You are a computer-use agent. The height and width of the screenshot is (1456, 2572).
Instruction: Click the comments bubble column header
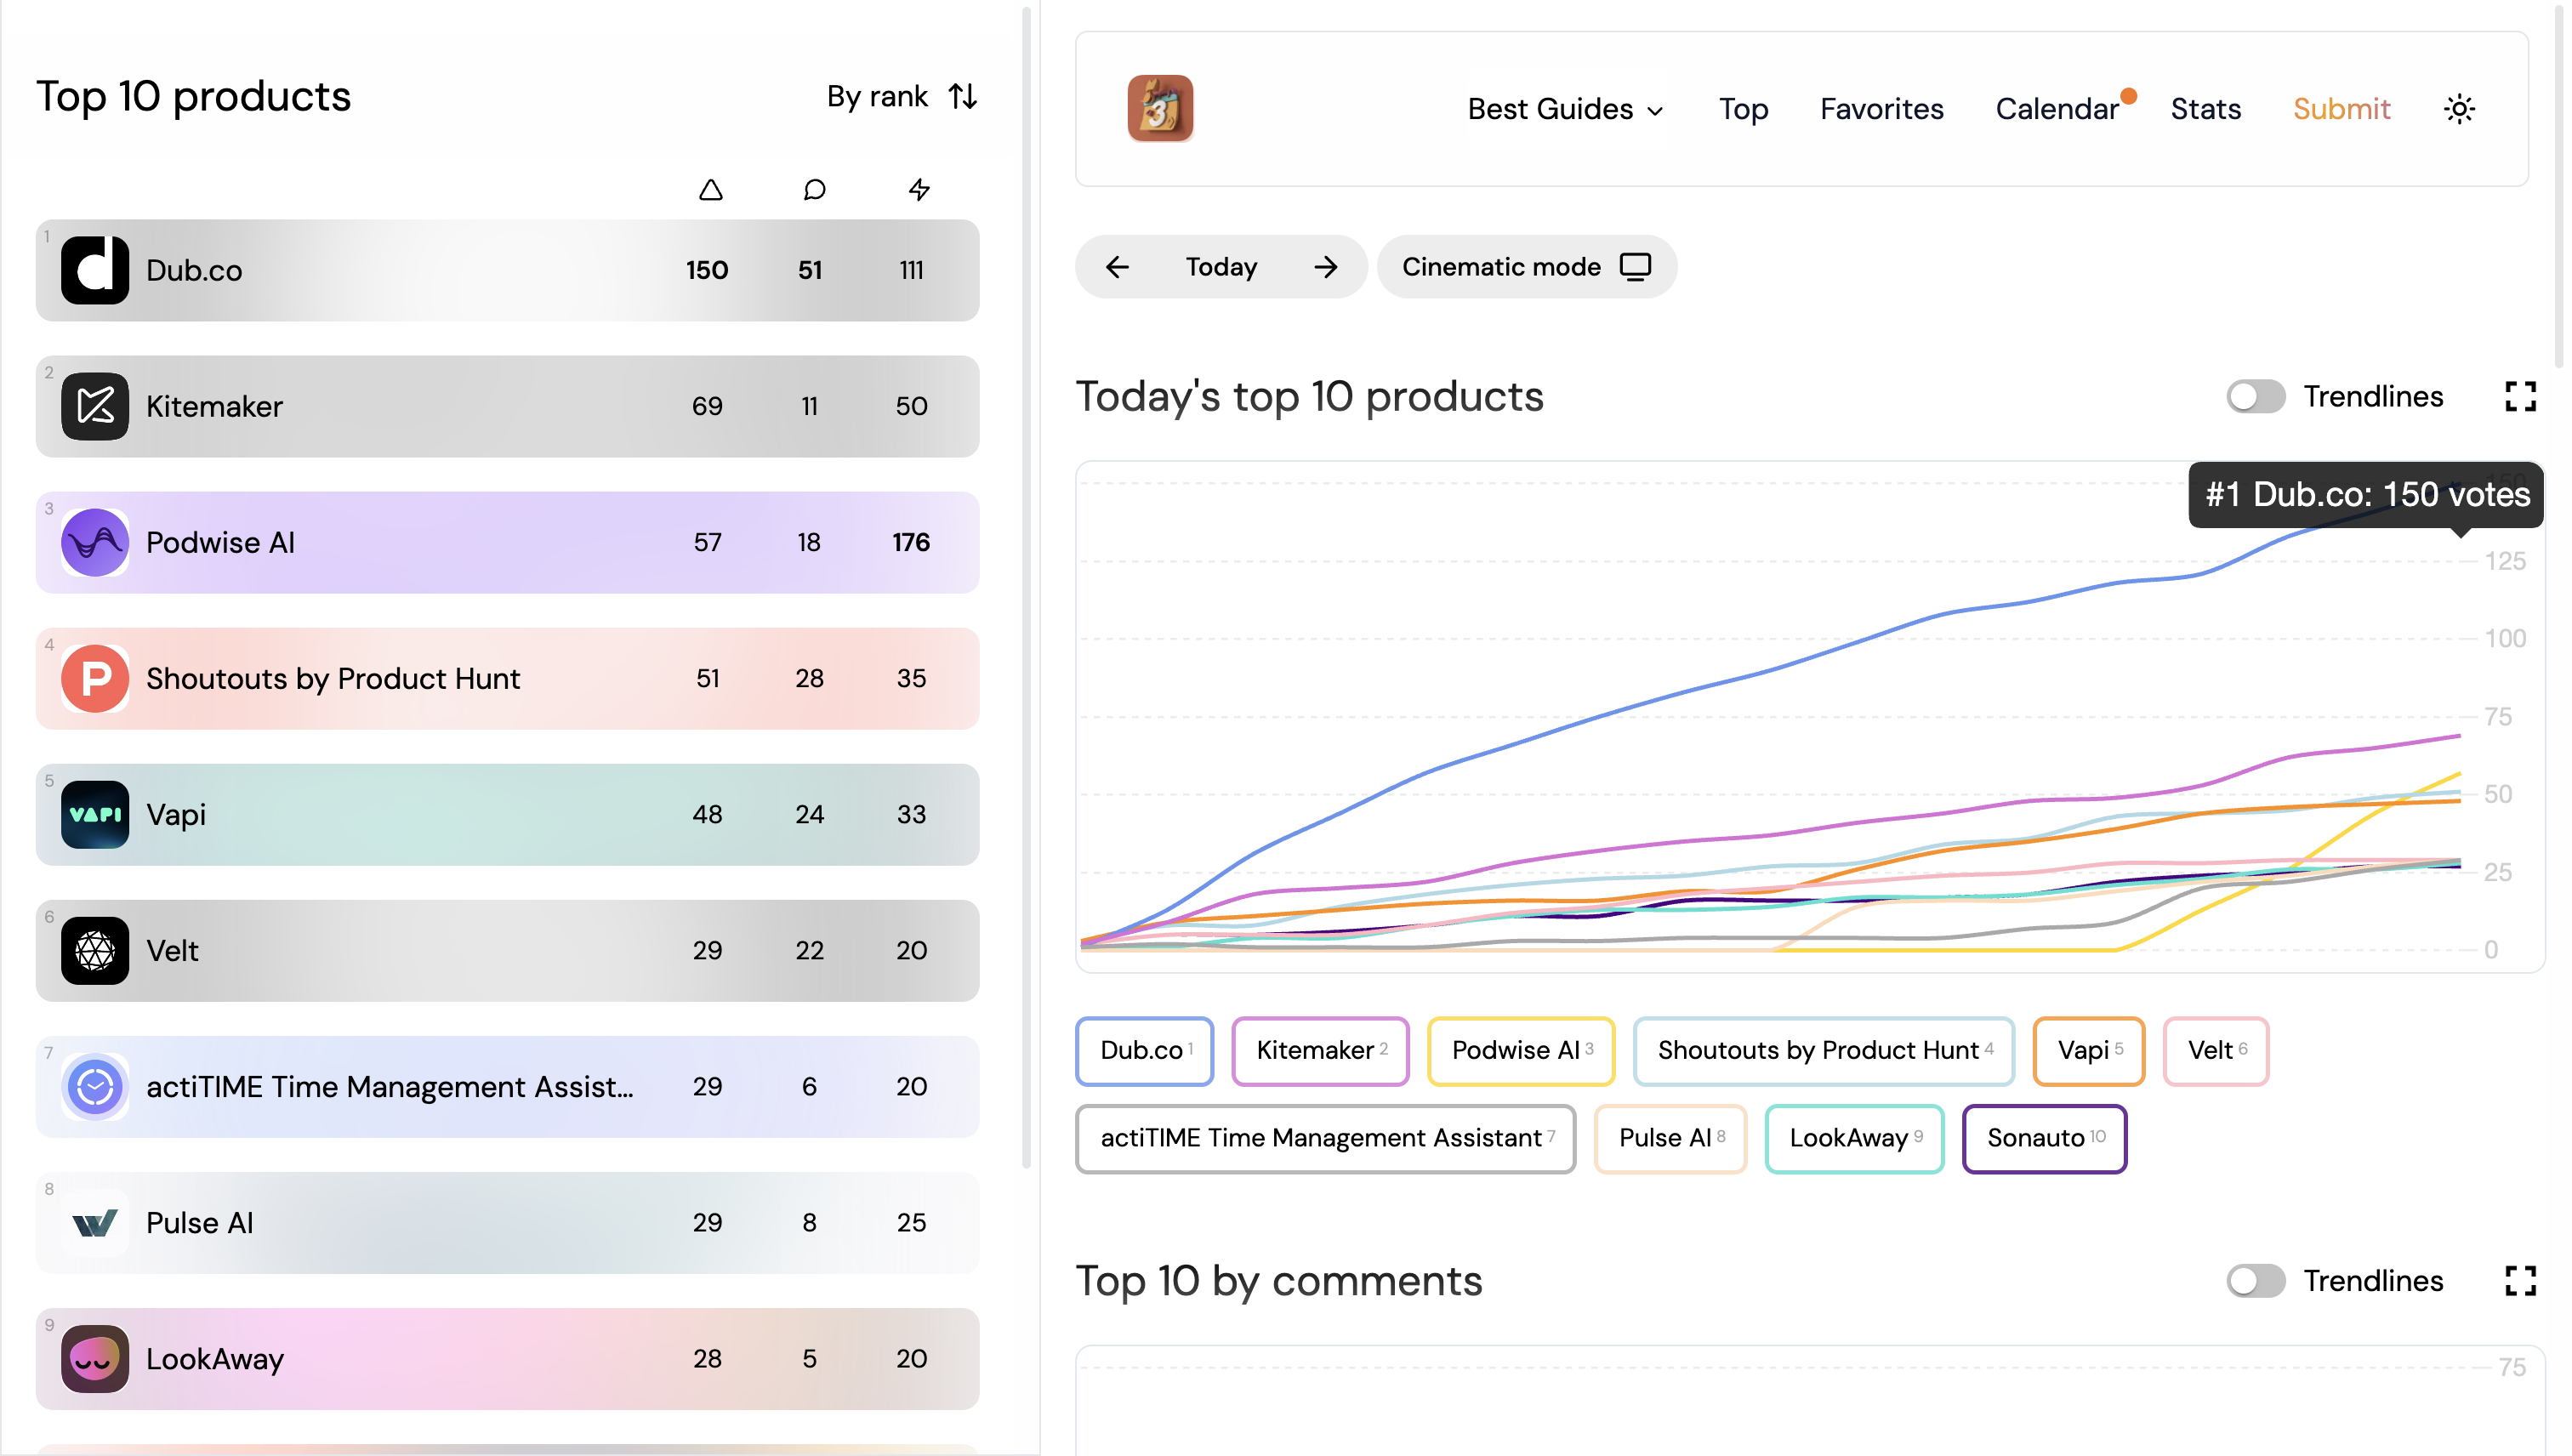click(814, 190)
